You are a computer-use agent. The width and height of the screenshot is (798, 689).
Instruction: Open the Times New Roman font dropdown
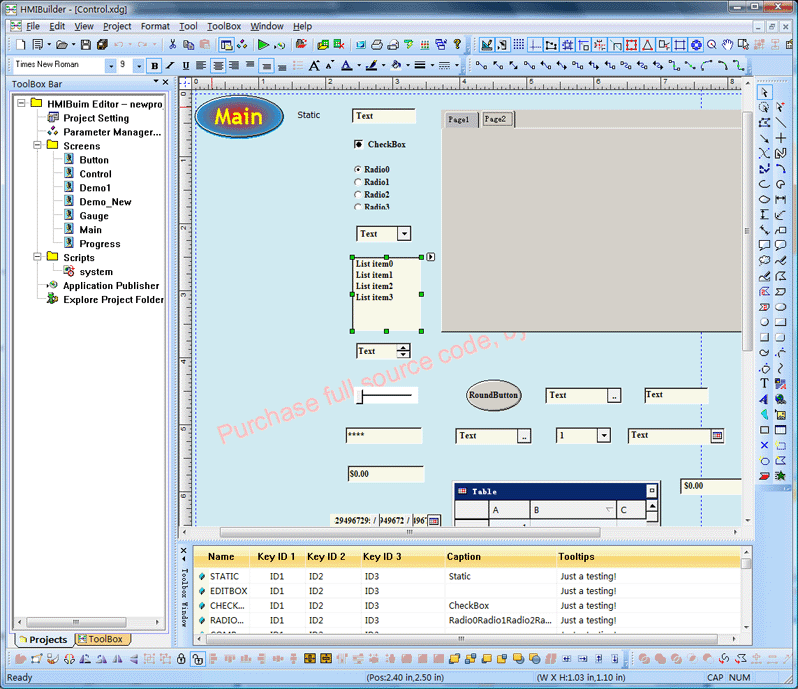pos(109,65)
